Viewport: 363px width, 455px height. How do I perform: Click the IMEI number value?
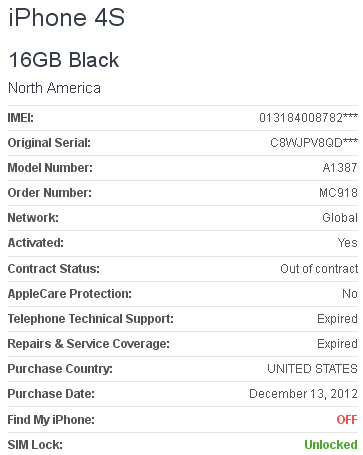[x=308, y=118]
